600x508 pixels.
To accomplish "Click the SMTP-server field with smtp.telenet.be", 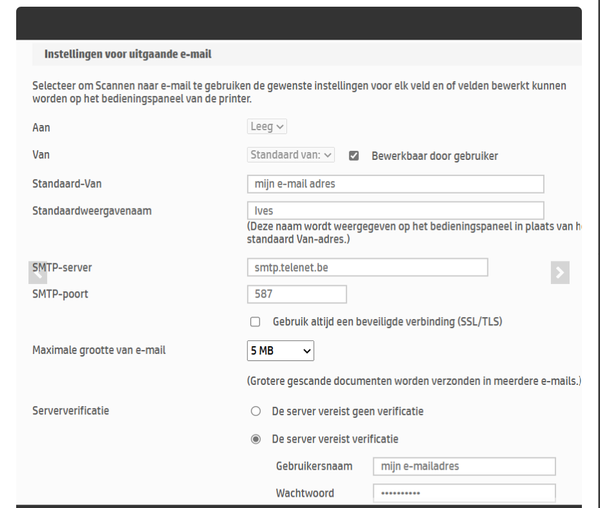I will (367, 267).
